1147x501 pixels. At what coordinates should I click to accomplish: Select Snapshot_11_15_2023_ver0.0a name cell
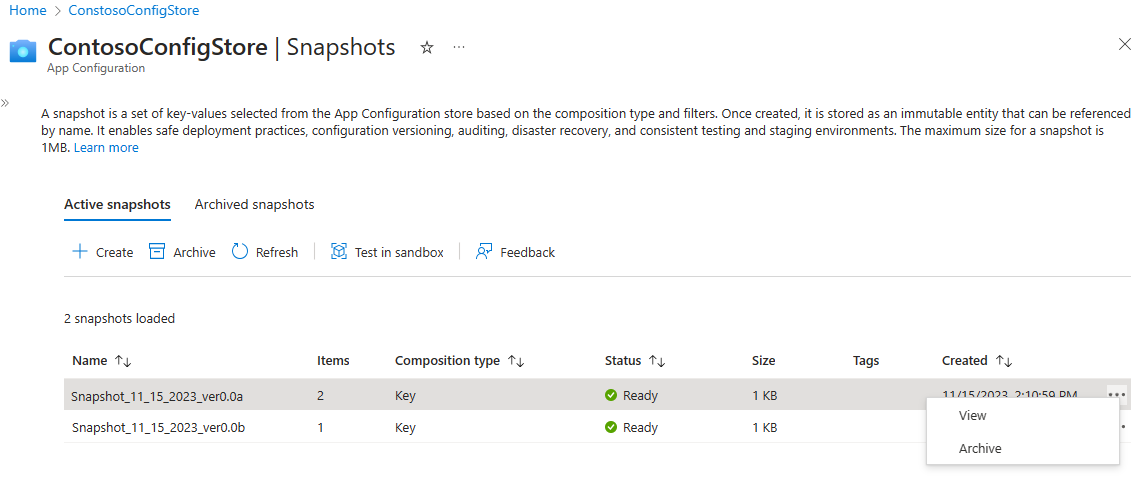[x=157, y=396]
